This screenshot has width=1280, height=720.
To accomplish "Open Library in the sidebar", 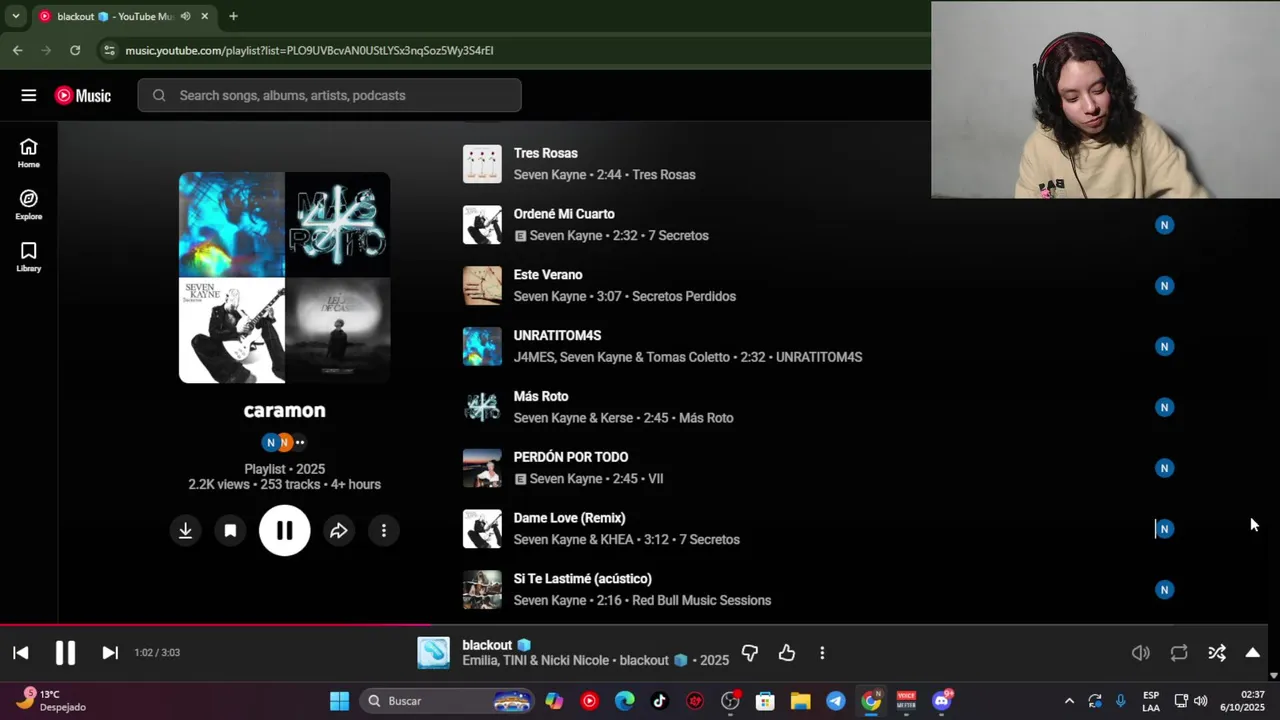I will point(28,257).
